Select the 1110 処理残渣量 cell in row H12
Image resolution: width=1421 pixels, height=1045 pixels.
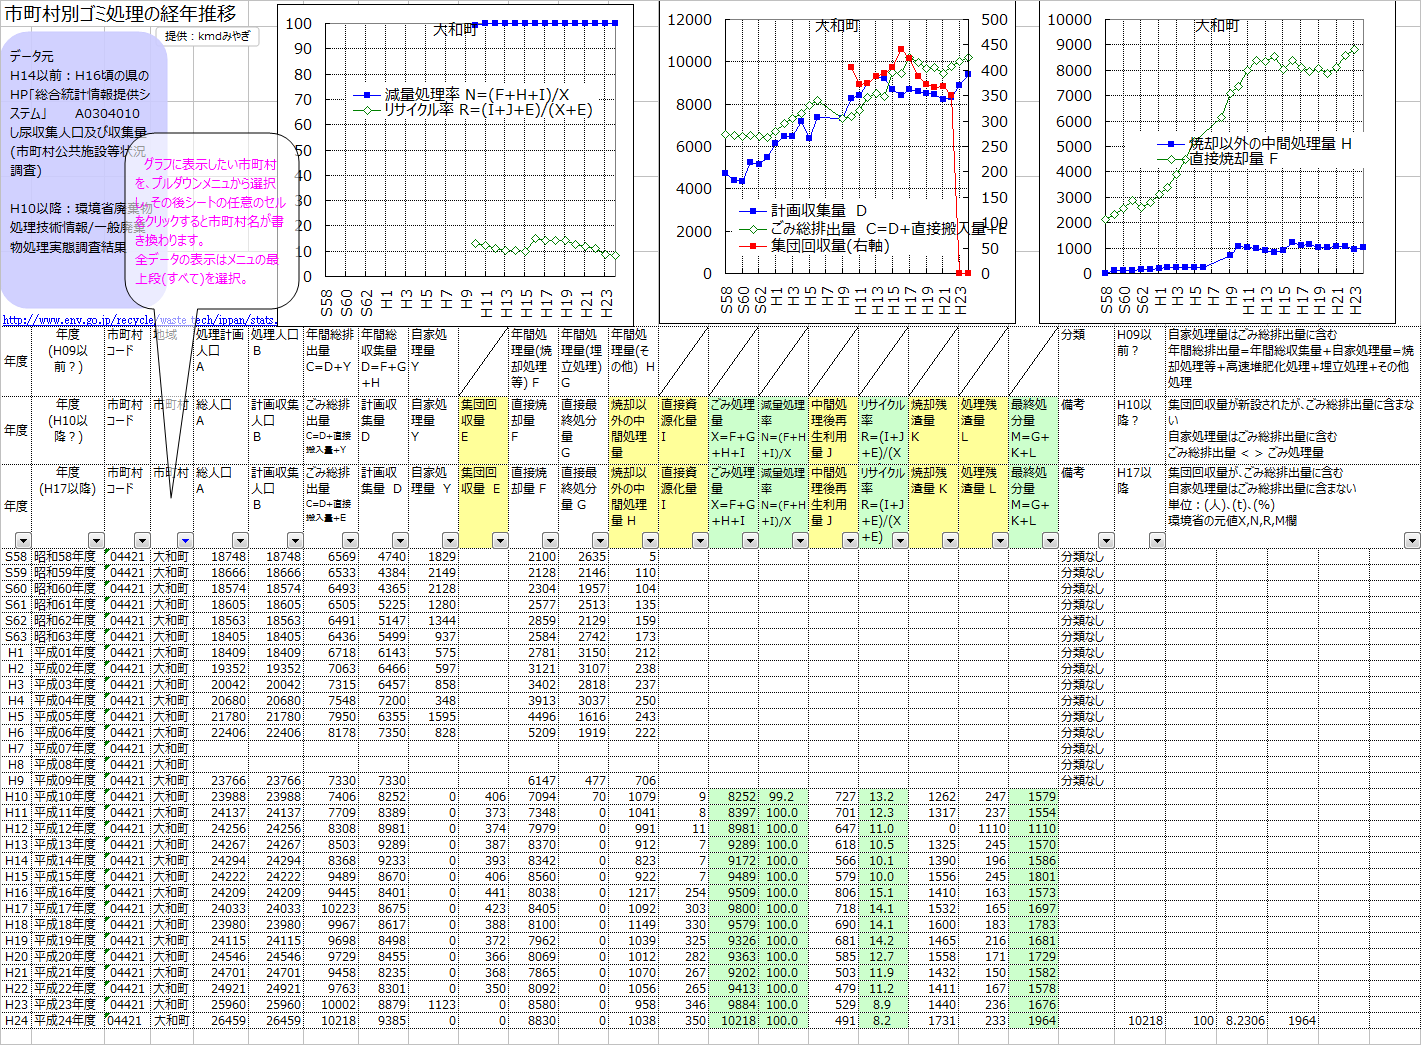[x=983, y=828]
